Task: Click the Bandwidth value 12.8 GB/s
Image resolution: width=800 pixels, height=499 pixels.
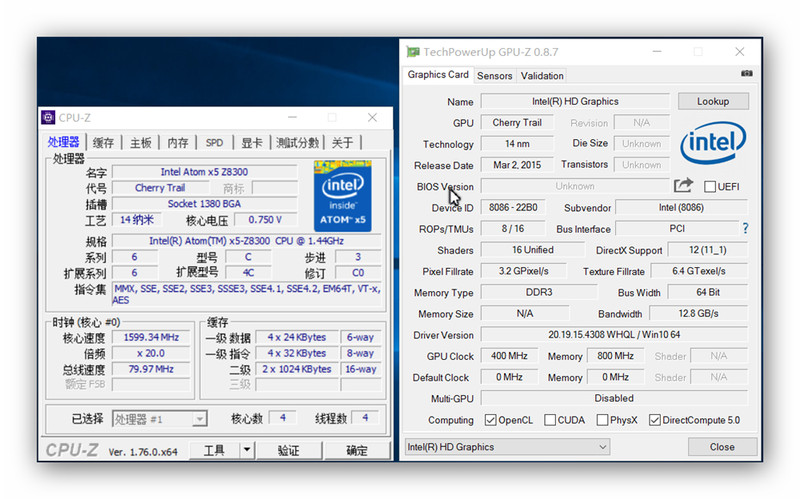Action: coord(698,313)
